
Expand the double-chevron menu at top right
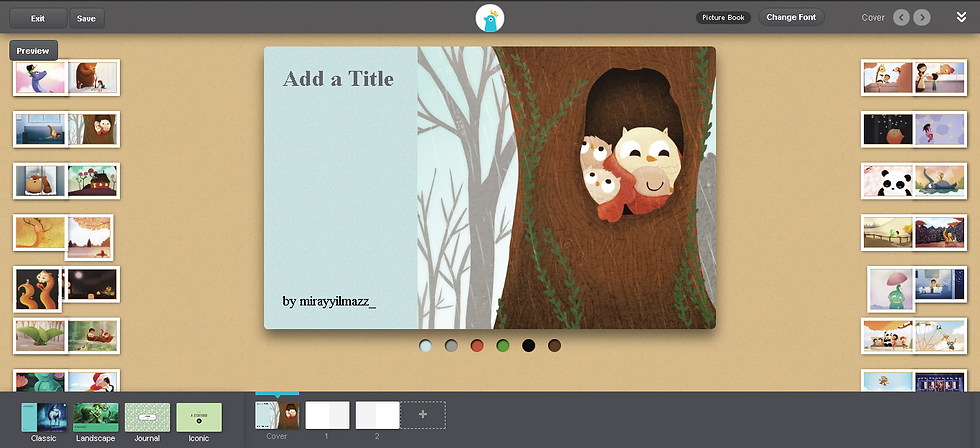(x=961, y=17)
